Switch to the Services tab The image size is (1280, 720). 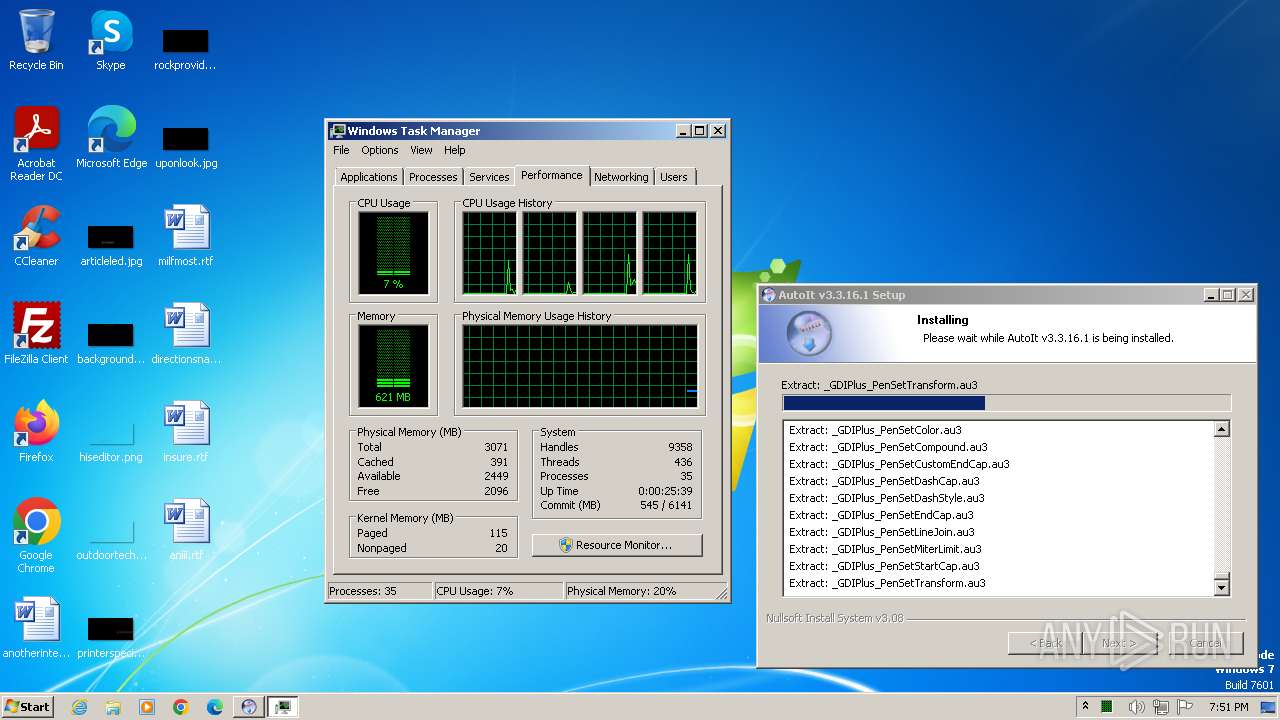tap(489, 177)
